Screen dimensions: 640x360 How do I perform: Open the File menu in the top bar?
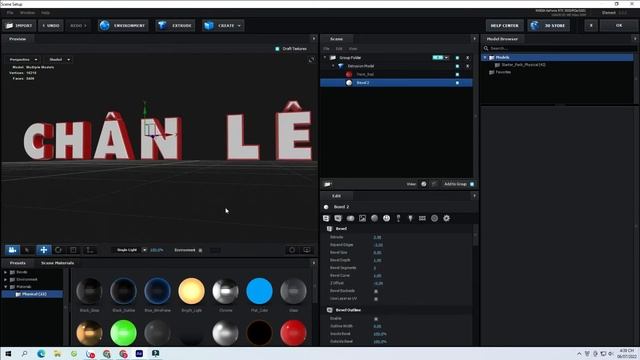10,13
